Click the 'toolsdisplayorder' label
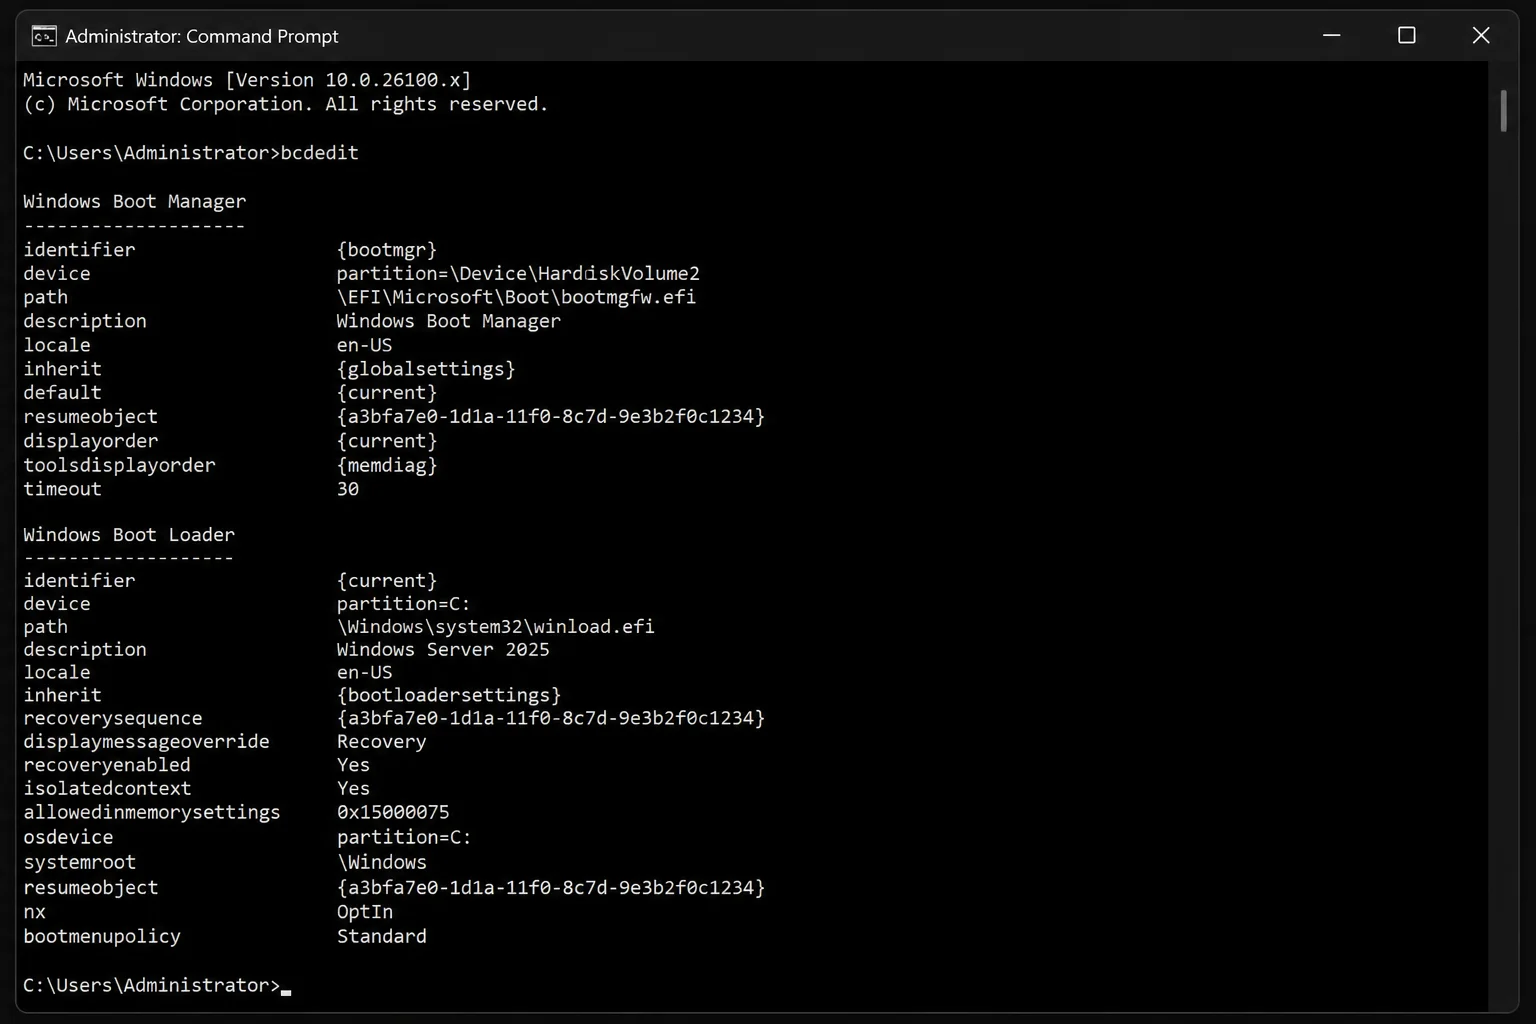Image resolution: width=1536 pixels, height=1024 pixels. [119, 465]
